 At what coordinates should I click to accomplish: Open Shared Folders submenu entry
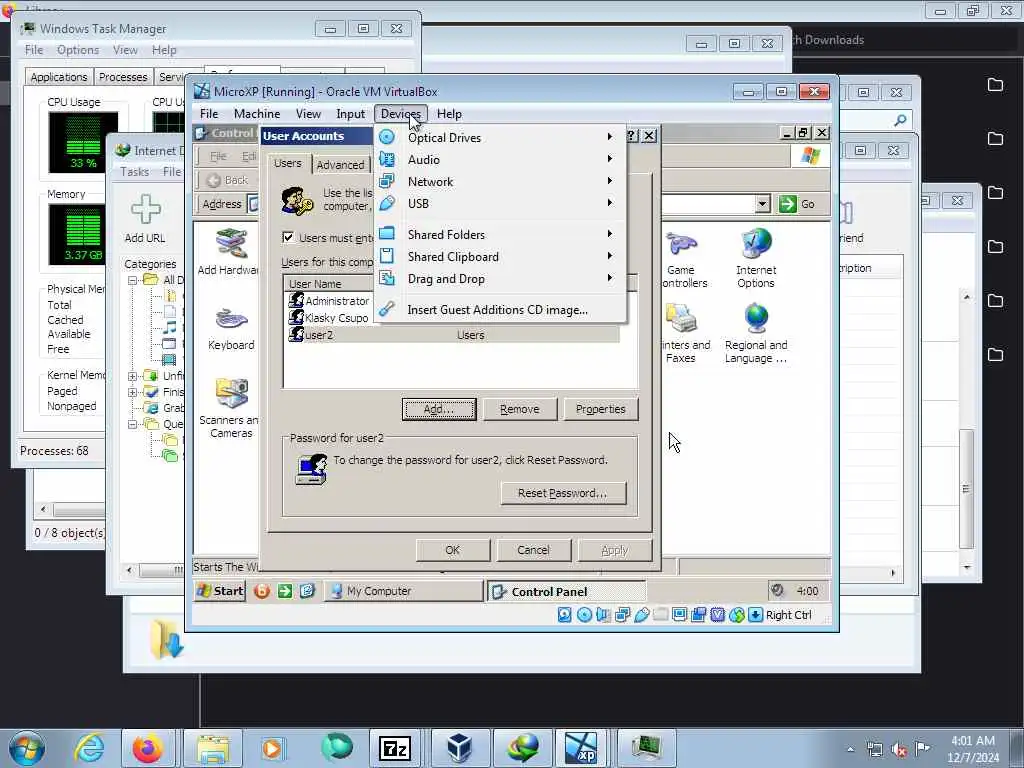coord(500,234)
